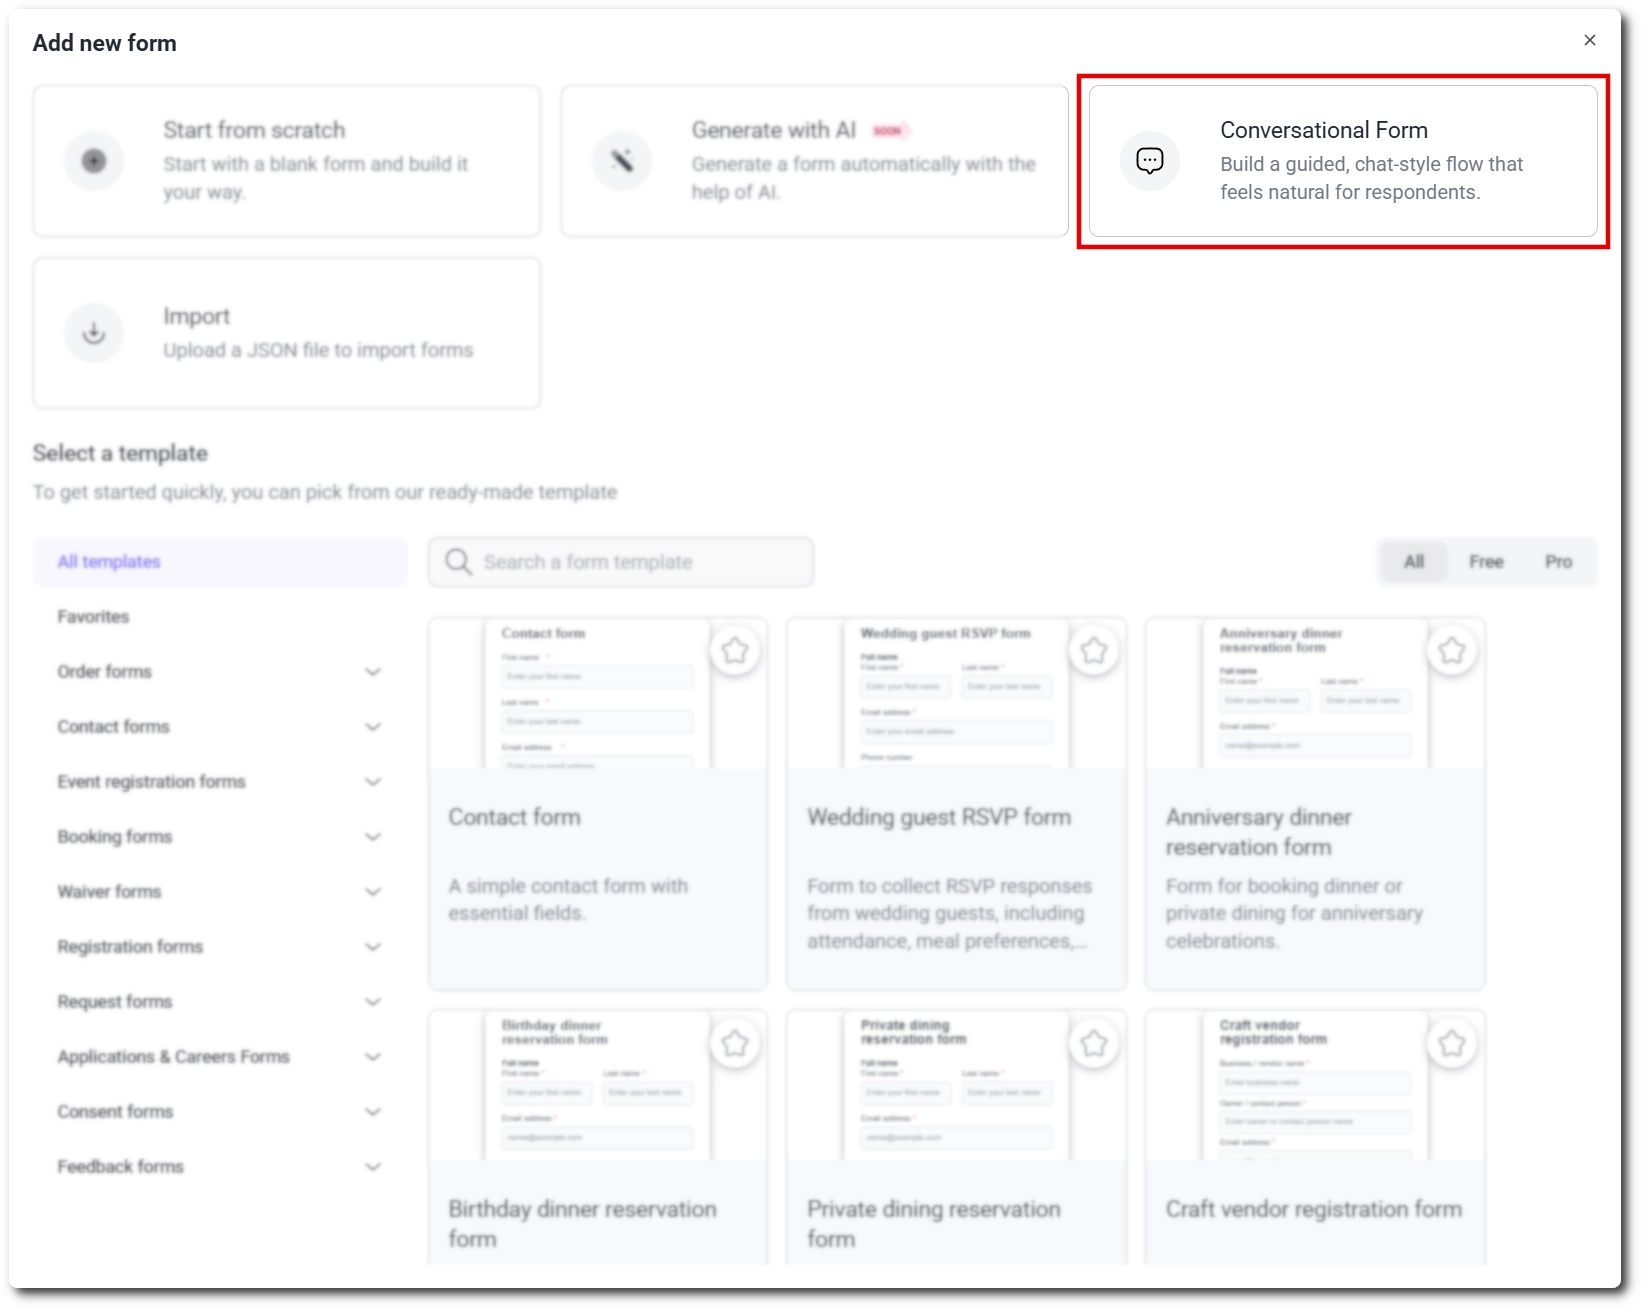Open the Wedding guest RSVP form preview
This screenshot has height=1309, width=1642.
956,694
